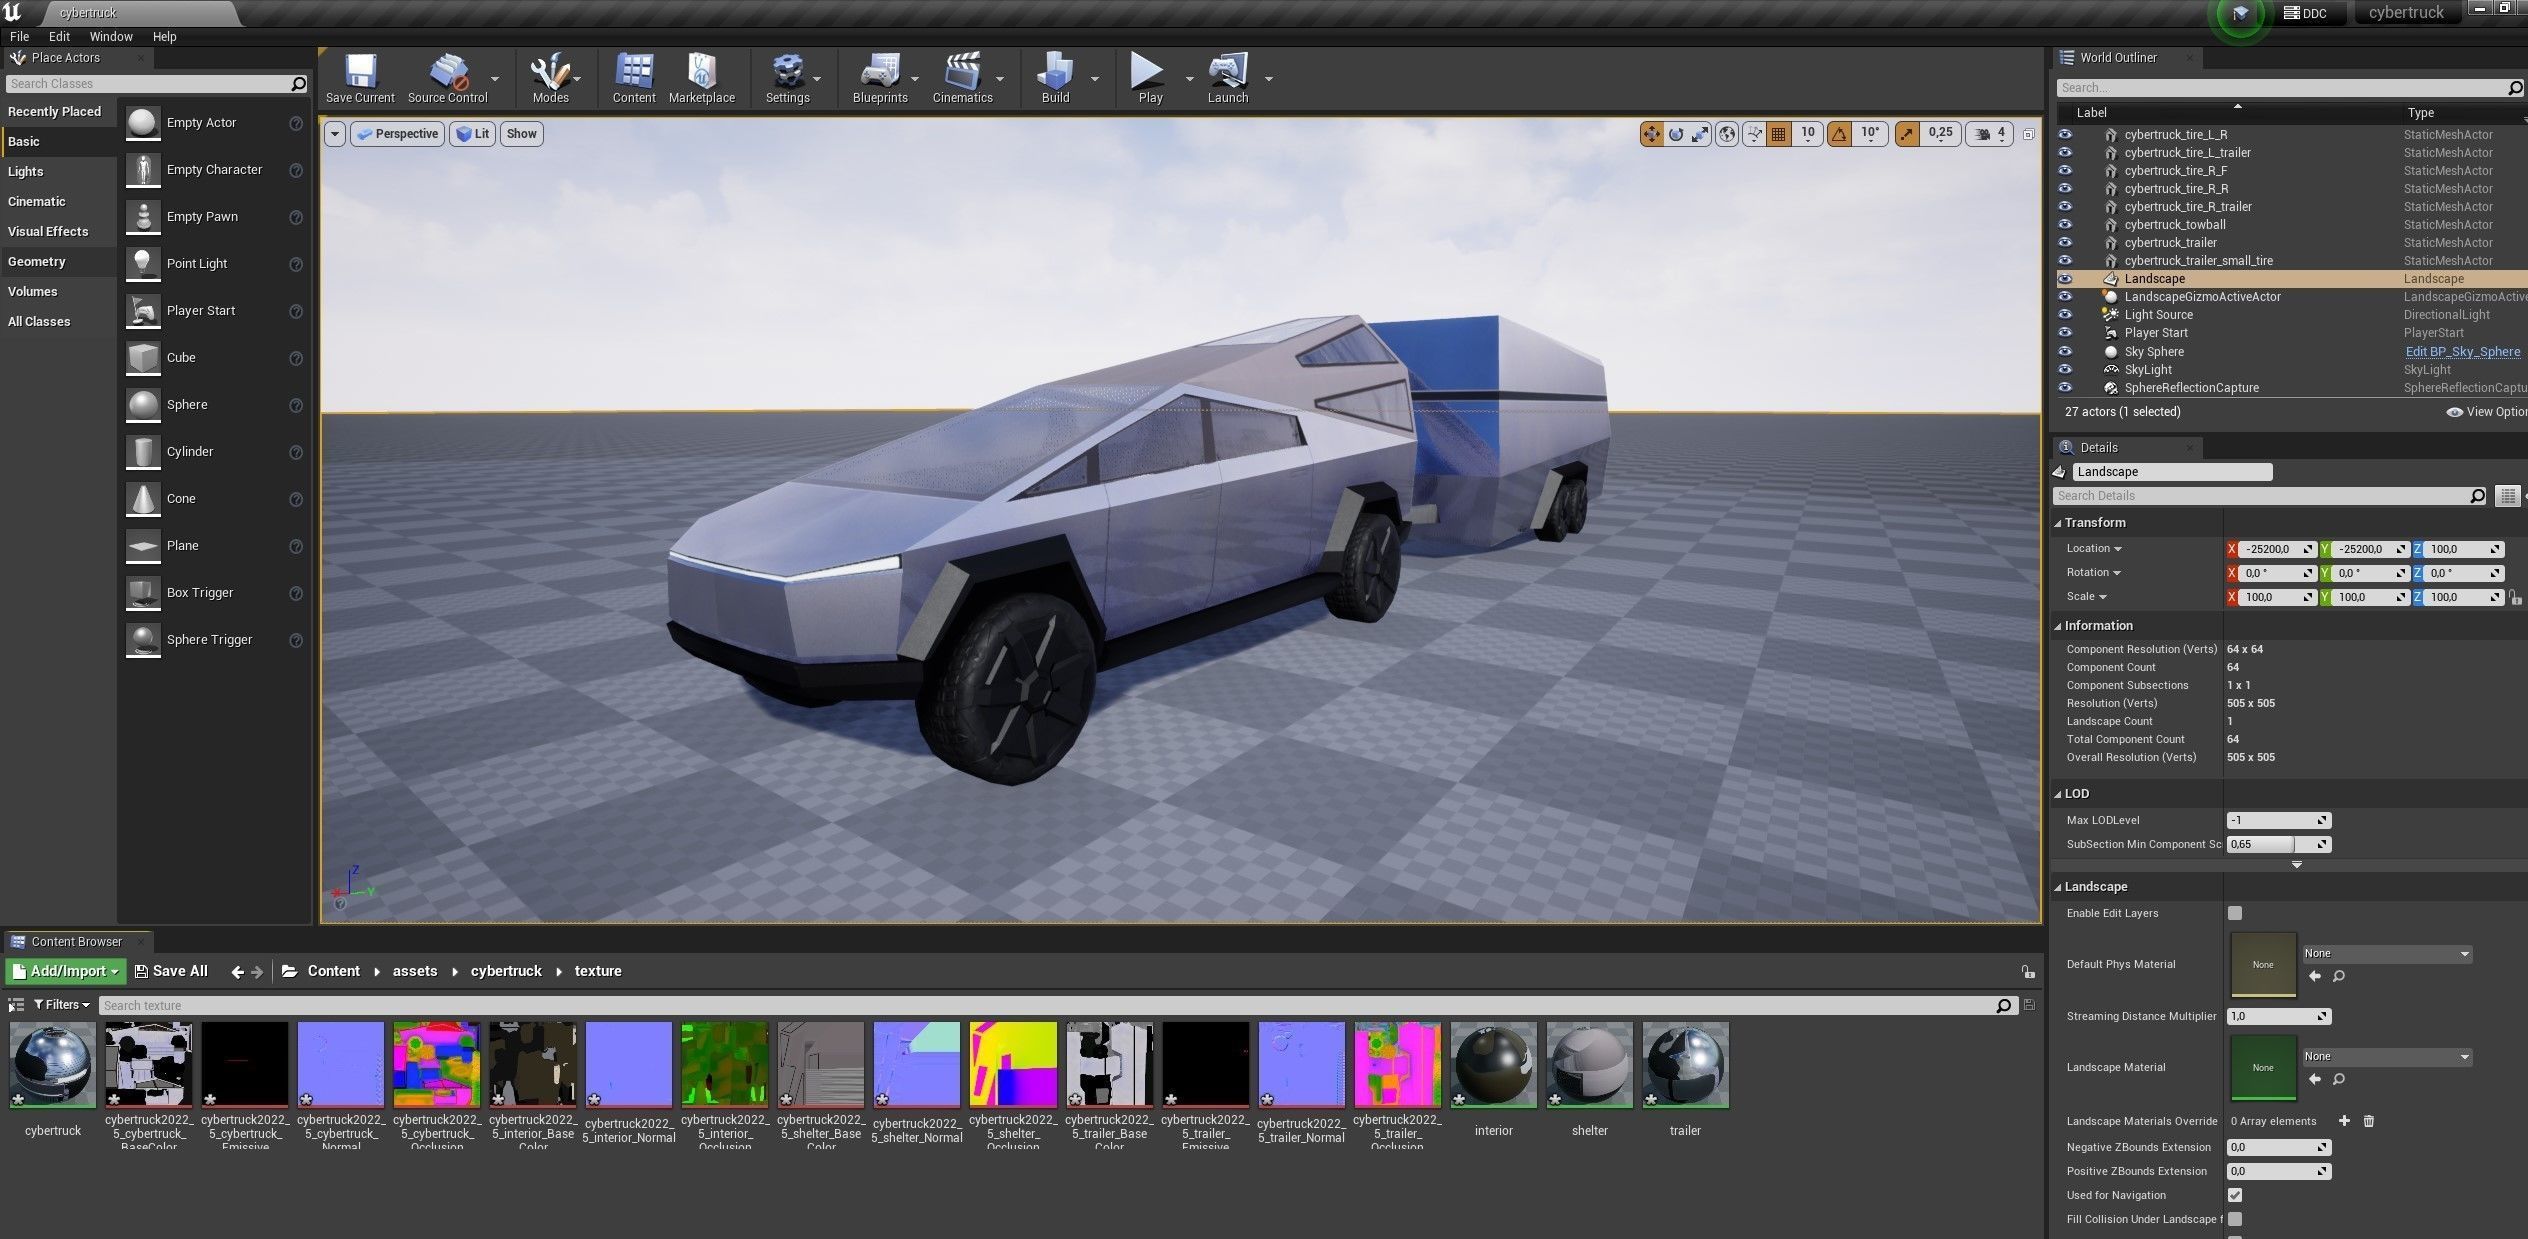The width and height of the screenshot is (2528, 1239).
Task: Browse to Landscape Material asset magnifier icon
Action: click(2339, 1079)
